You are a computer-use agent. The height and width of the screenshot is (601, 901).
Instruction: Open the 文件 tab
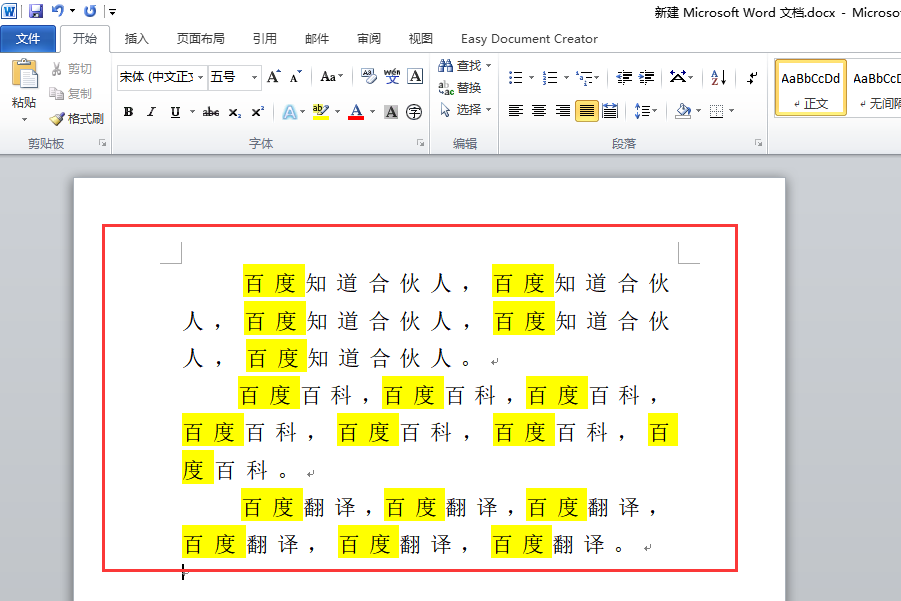pyautogui.click(x=28, y=38)
